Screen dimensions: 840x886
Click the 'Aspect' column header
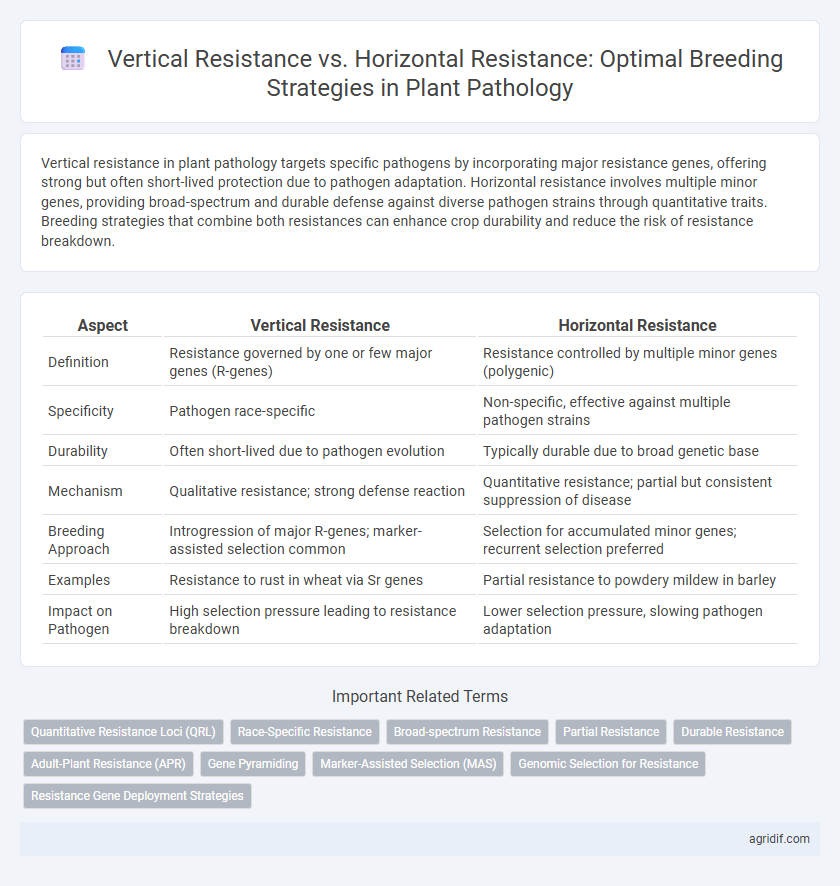point(103,325)
